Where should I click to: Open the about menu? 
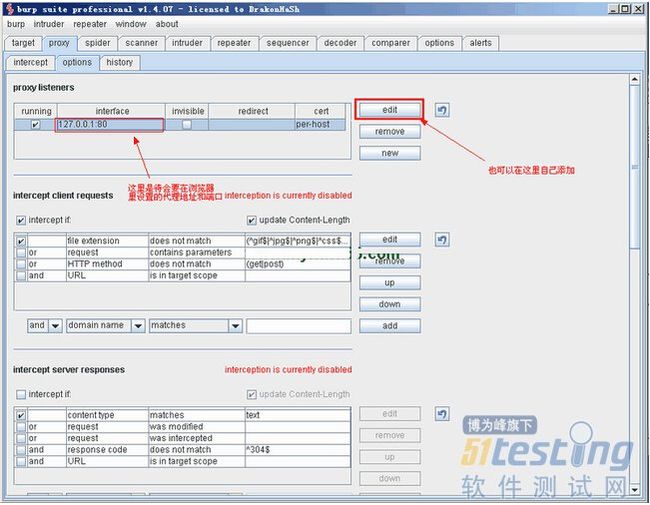[x=167, y=24]
